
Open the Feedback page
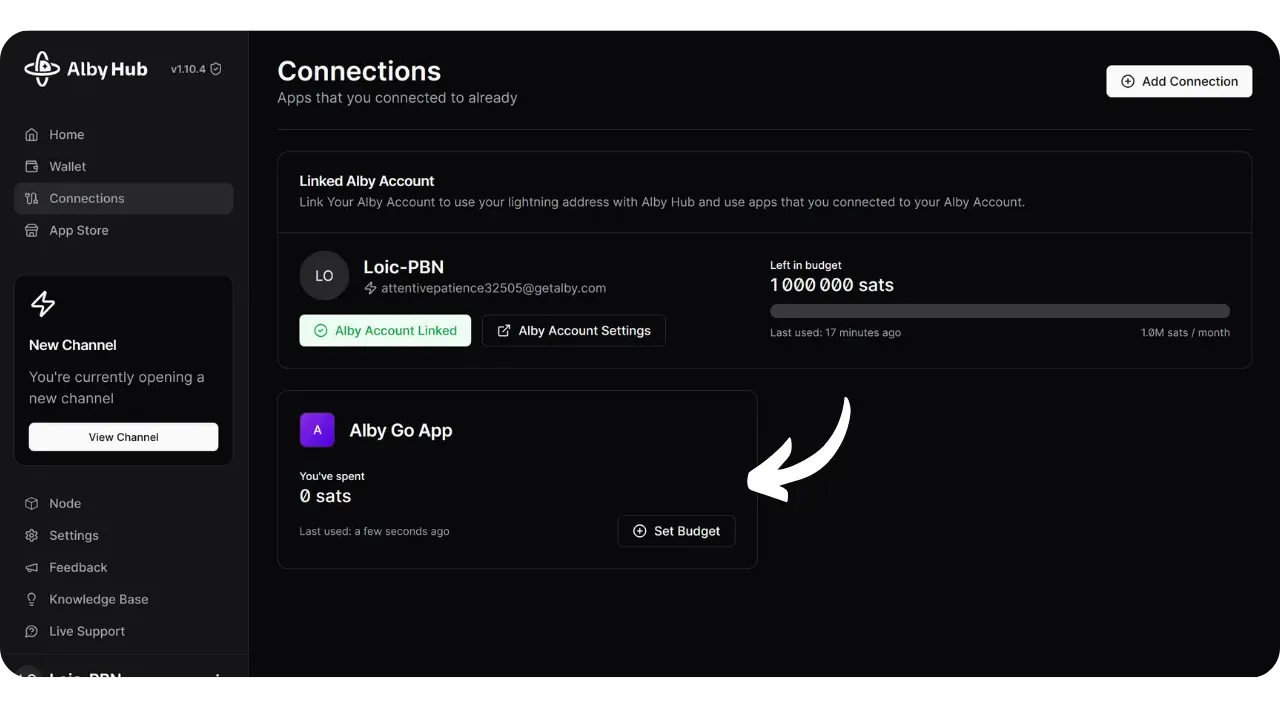(x=78, y=568)
